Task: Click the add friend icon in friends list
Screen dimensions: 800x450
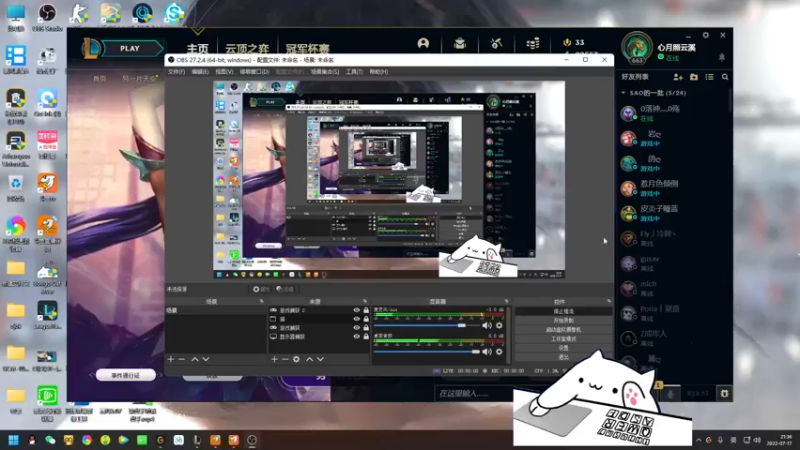Action: pos(678,77)
